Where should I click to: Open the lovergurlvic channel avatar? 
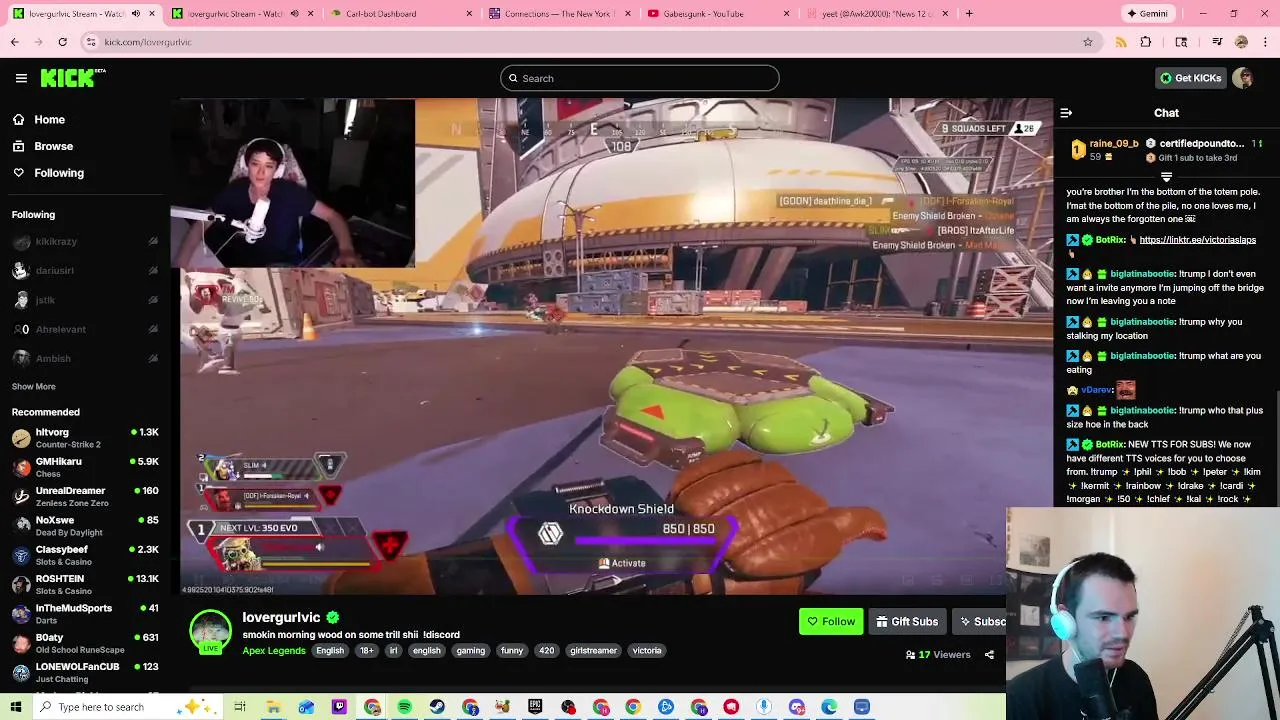[x=210, y=631]
